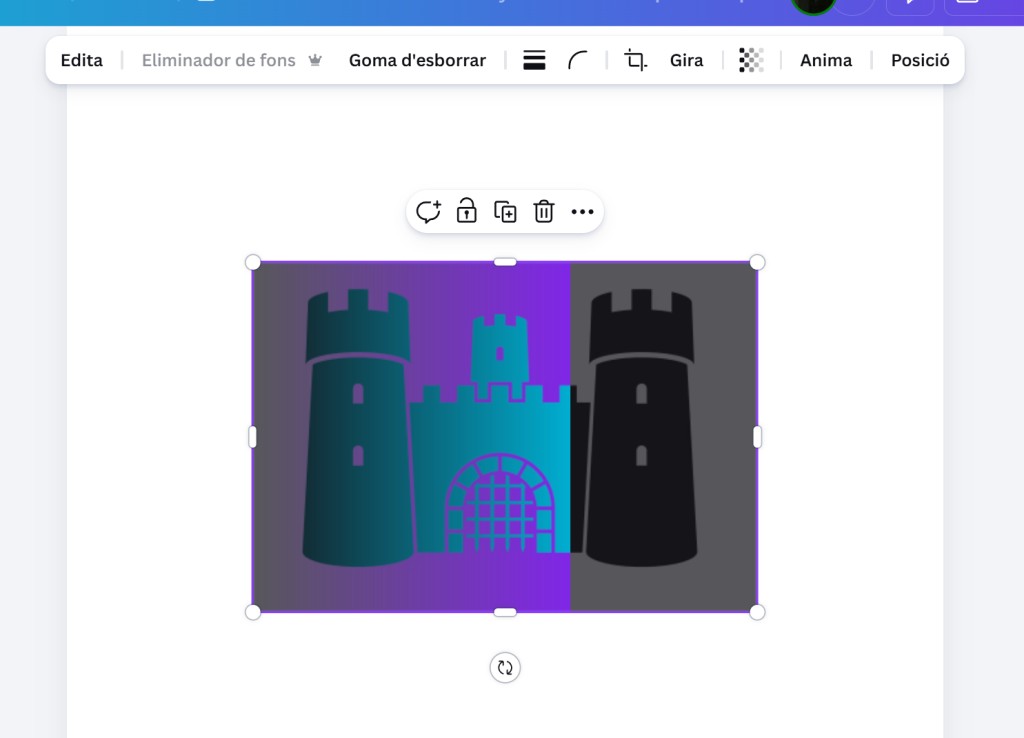Delete the image with the trash icon
1024x738 pixels.
tap(543, 212)
